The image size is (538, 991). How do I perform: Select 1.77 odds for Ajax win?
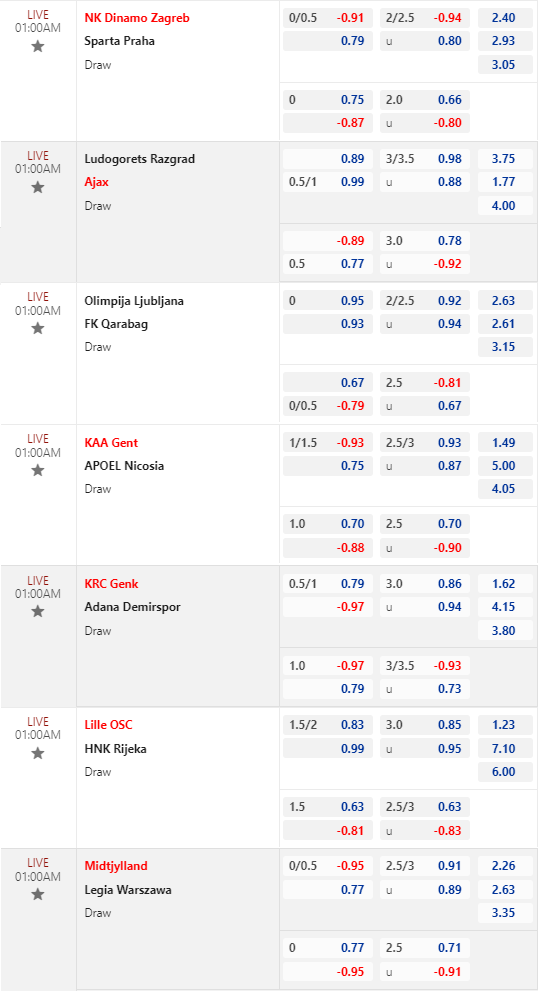pos(505,182)
